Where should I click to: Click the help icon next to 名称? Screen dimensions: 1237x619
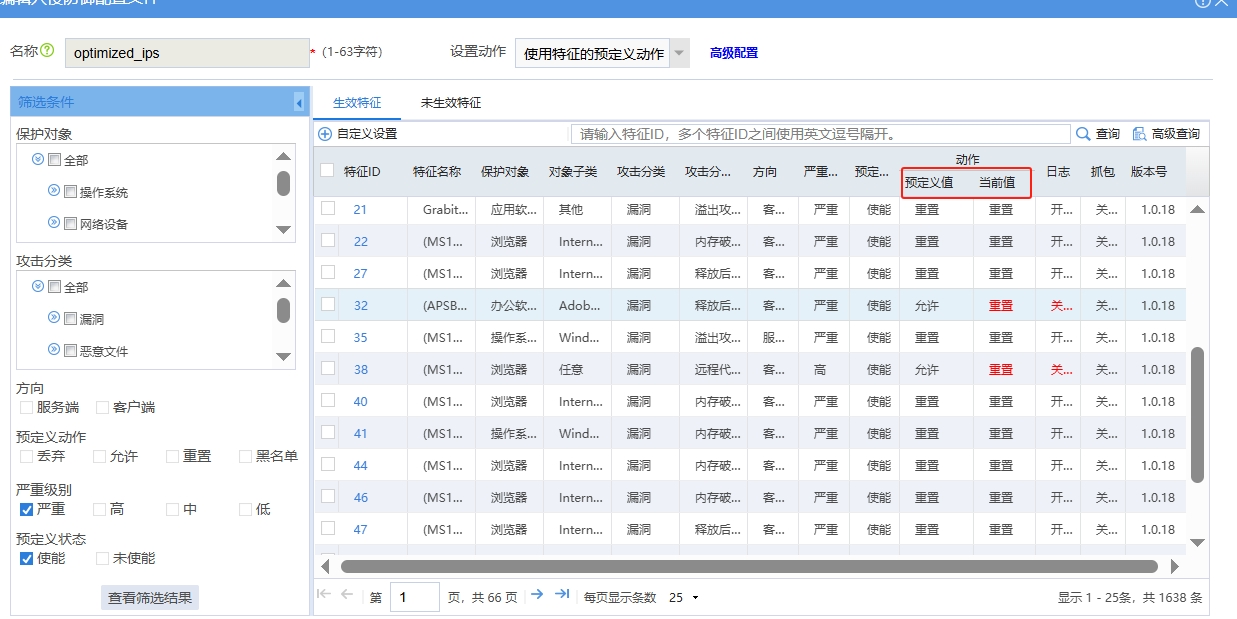pos(47,51)
